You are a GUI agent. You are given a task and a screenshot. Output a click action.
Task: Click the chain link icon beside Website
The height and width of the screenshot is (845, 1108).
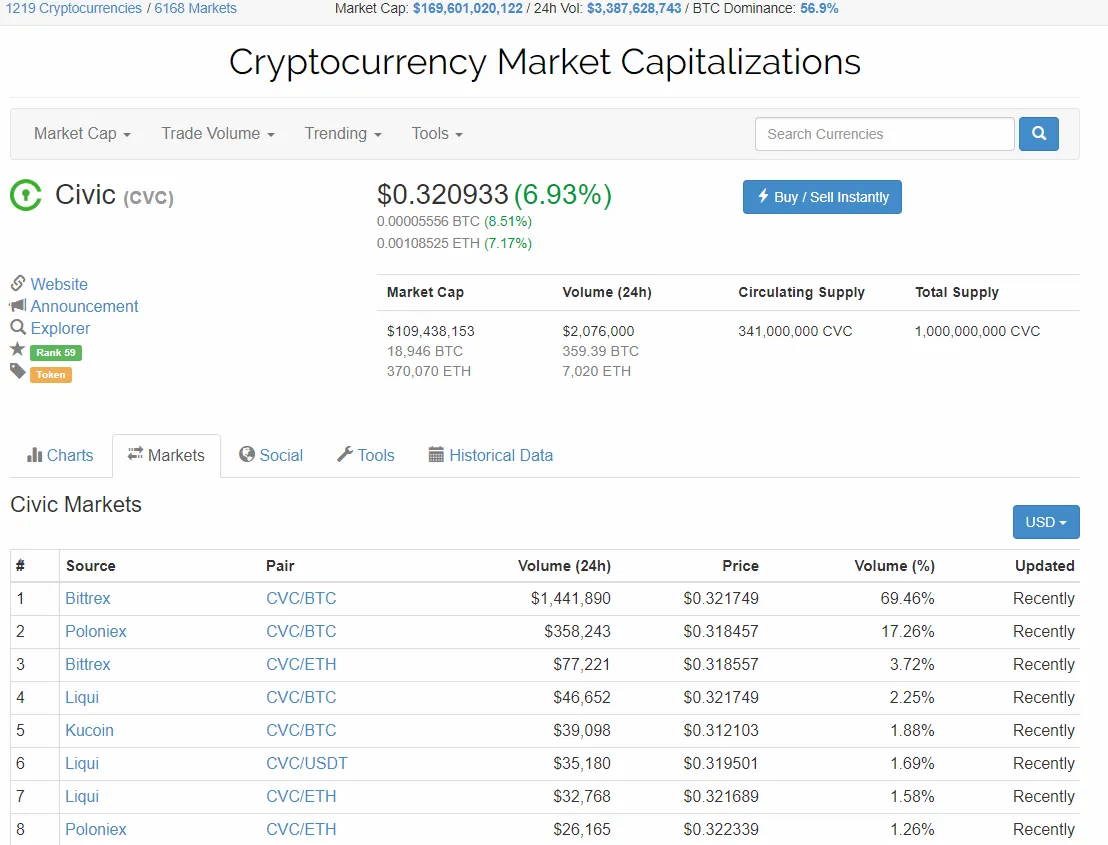(18, 283)
